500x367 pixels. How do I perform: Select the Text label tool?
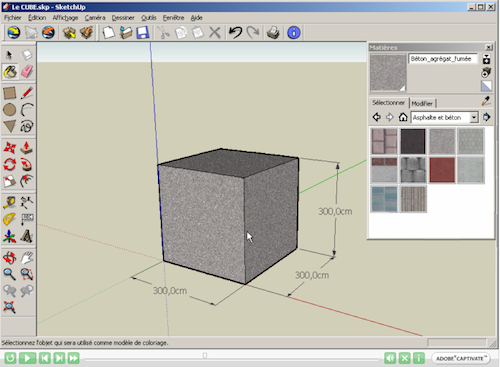coord(27,219)
